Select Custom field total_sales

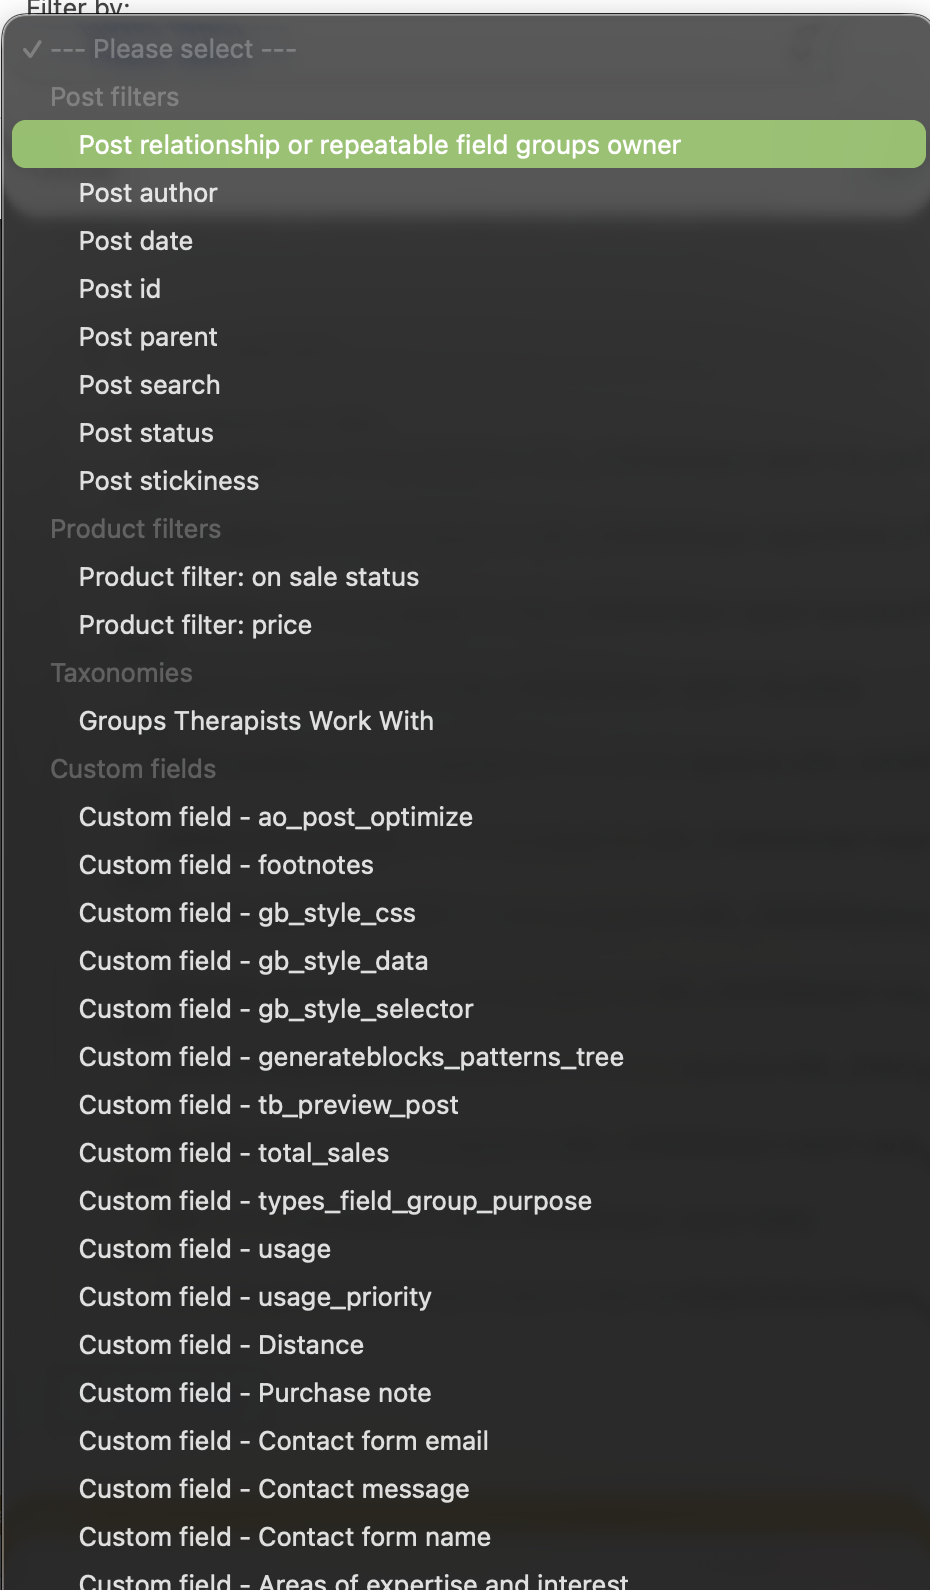[x=234, y=1153]
